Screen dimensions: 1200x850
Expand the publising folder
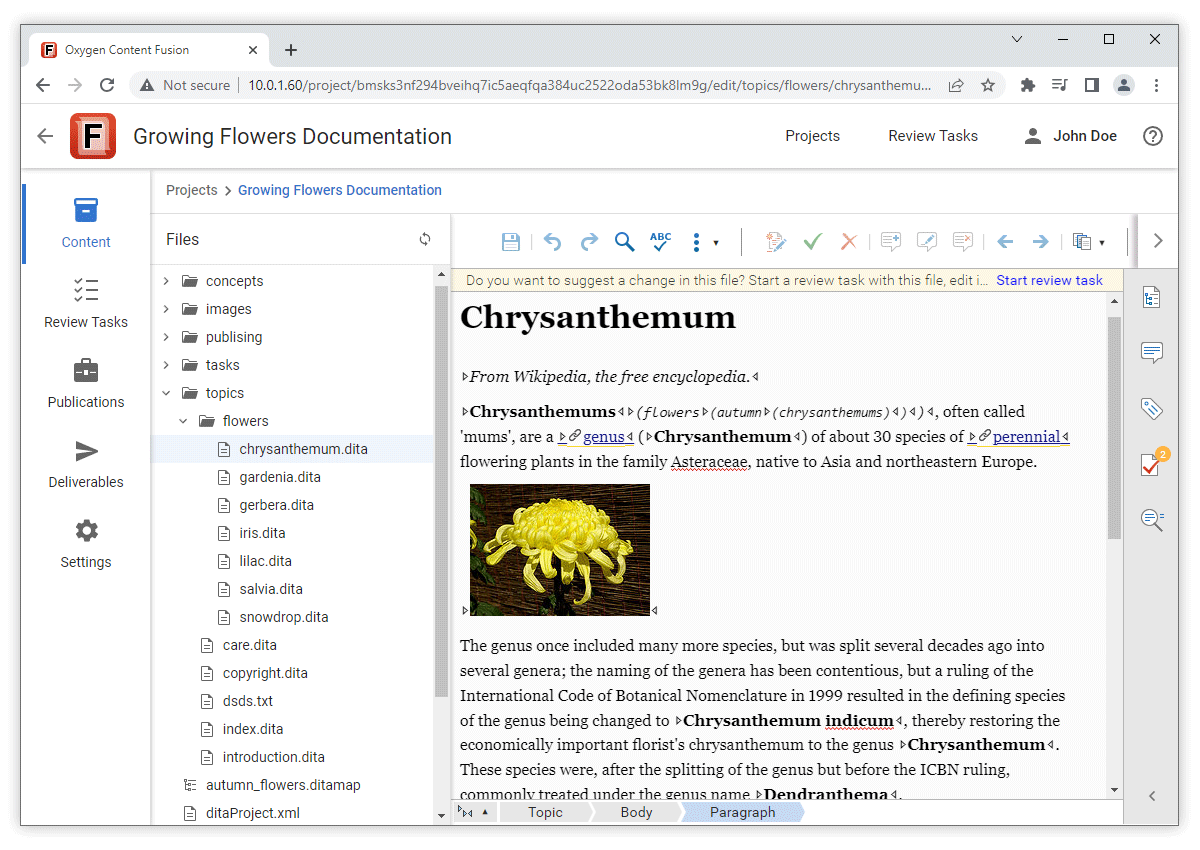tap(166, 337)
